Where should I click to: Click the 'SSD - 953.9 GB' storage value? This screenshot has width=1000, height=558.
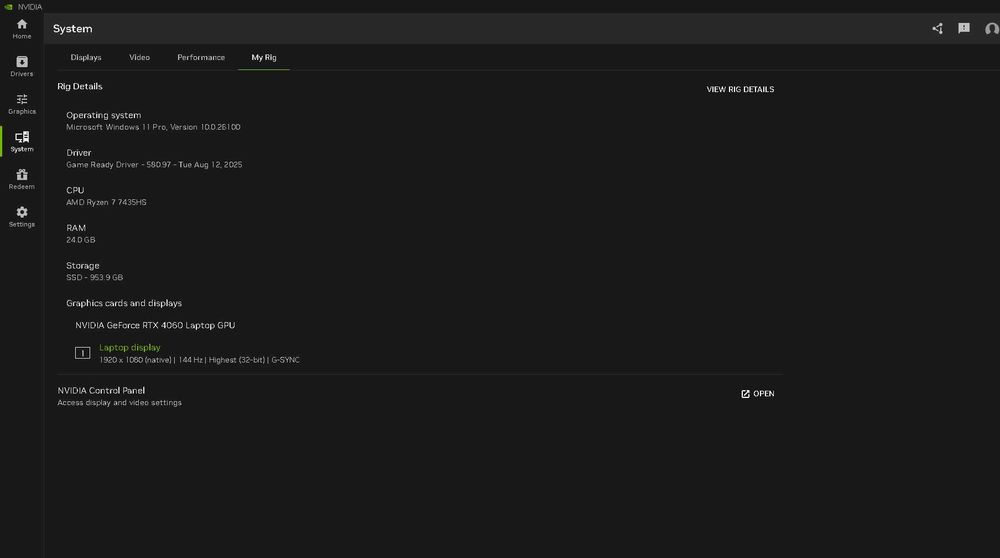tap(94, 277)
